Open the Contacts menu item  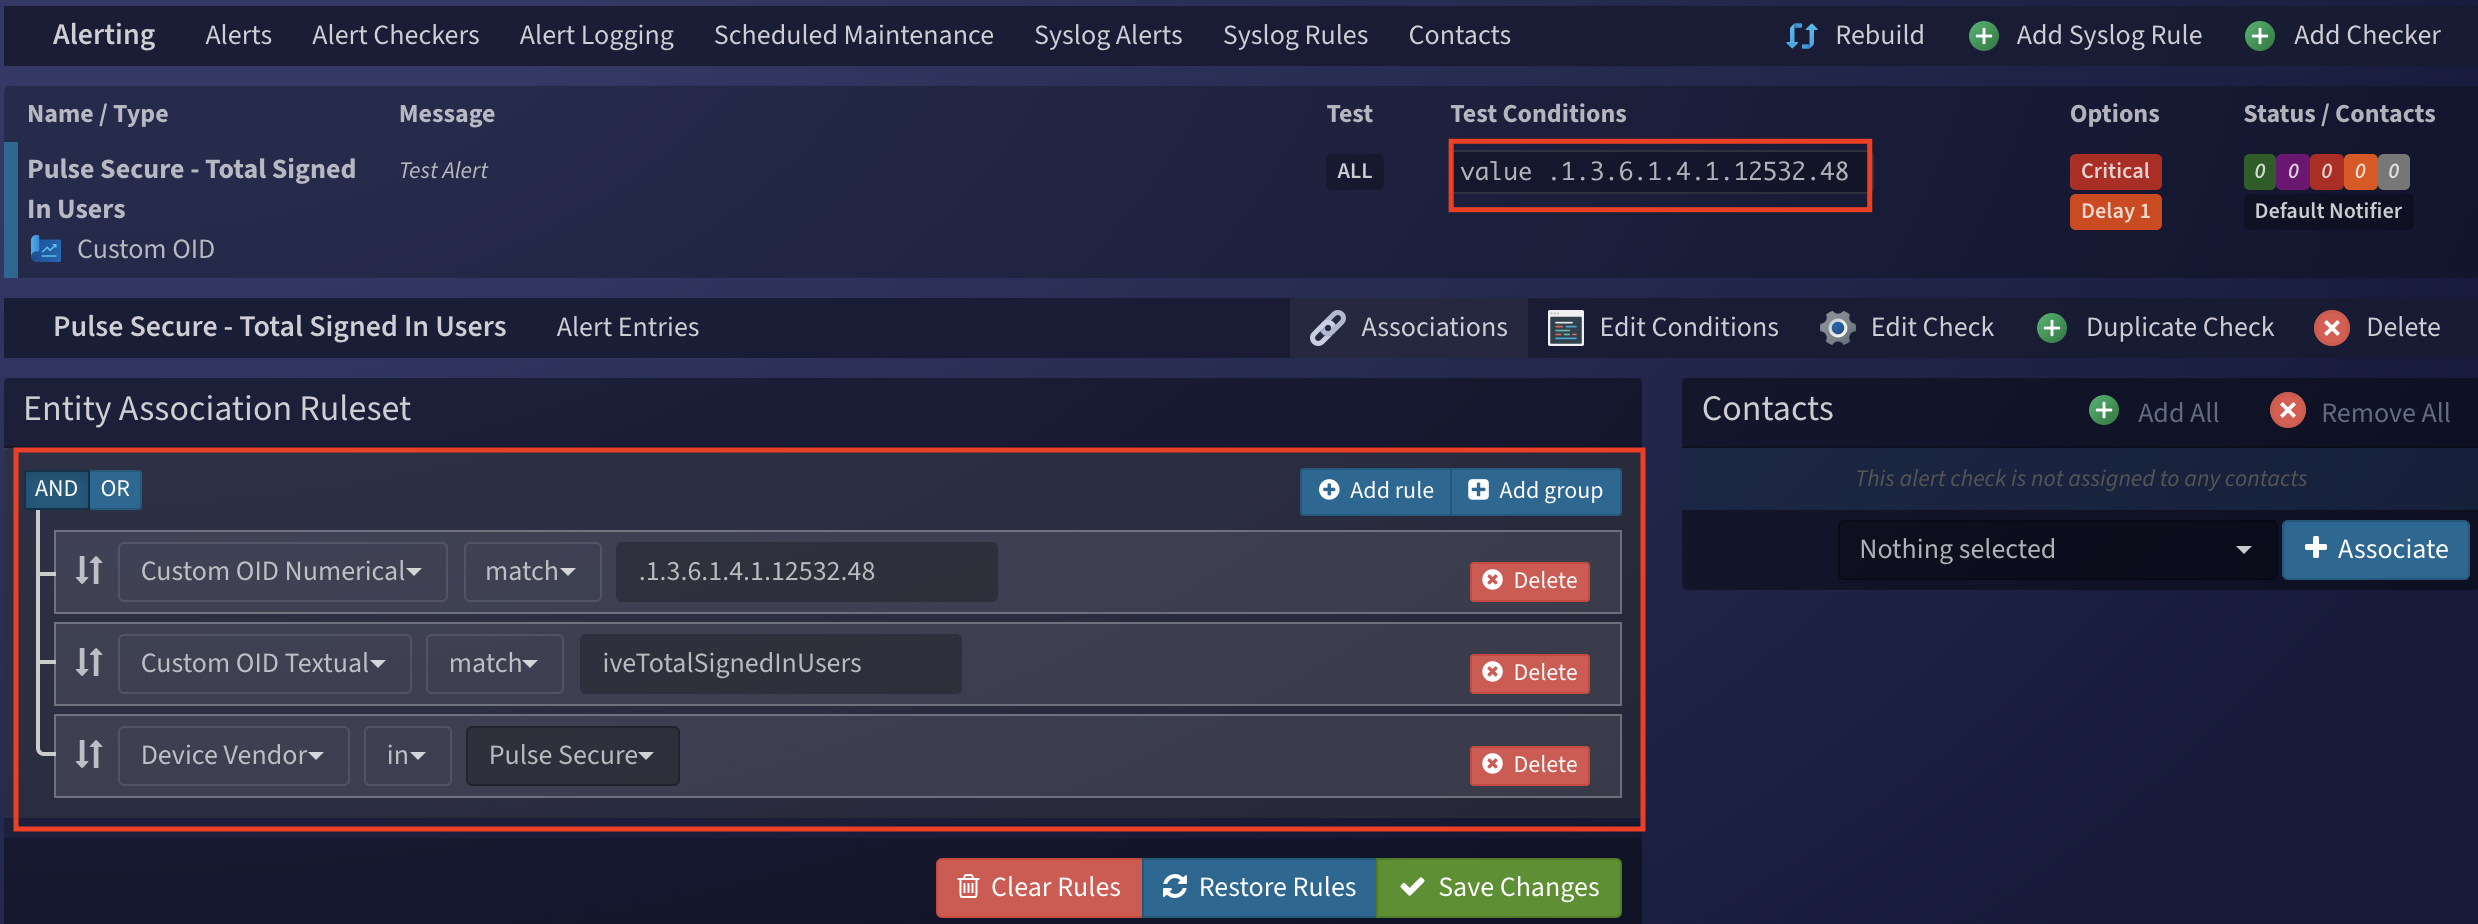pos(1459,35)
